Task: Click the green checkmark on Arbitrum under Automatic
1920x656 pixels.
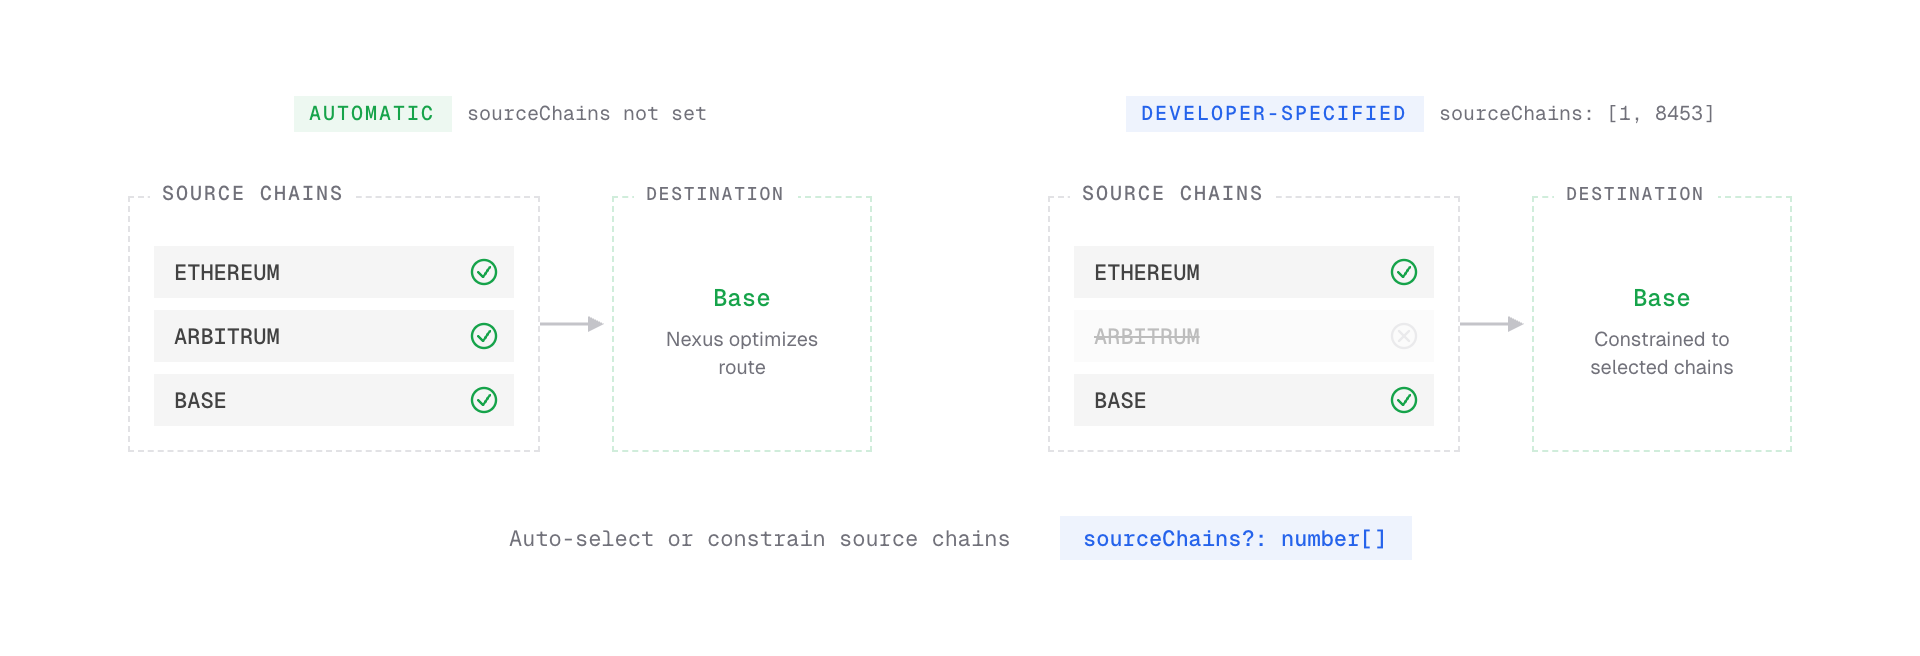Action: coord(484,336)
